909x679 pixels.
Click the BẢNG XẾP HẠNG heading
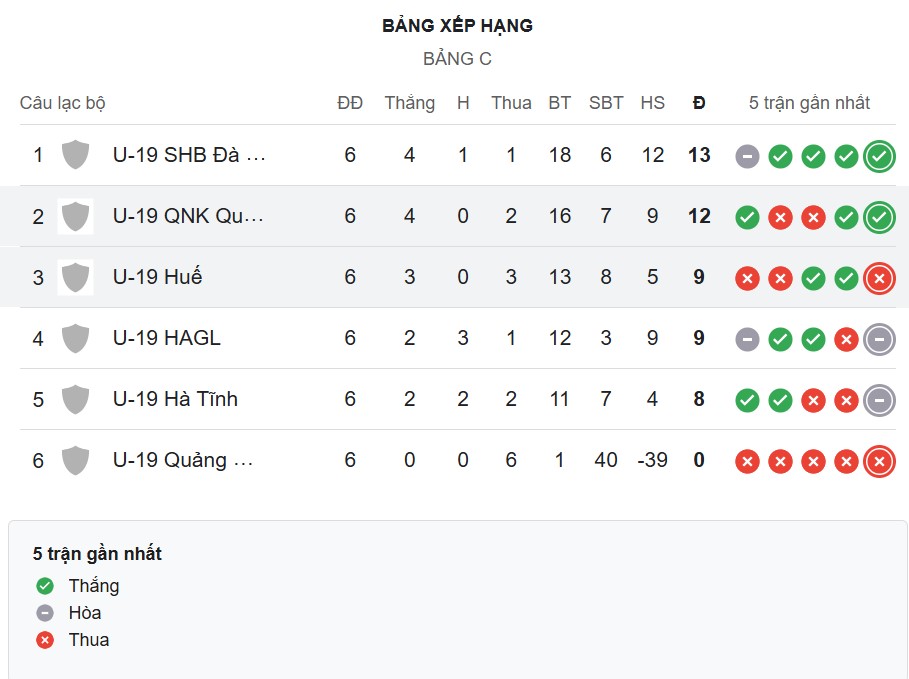[x=457, y=26]
